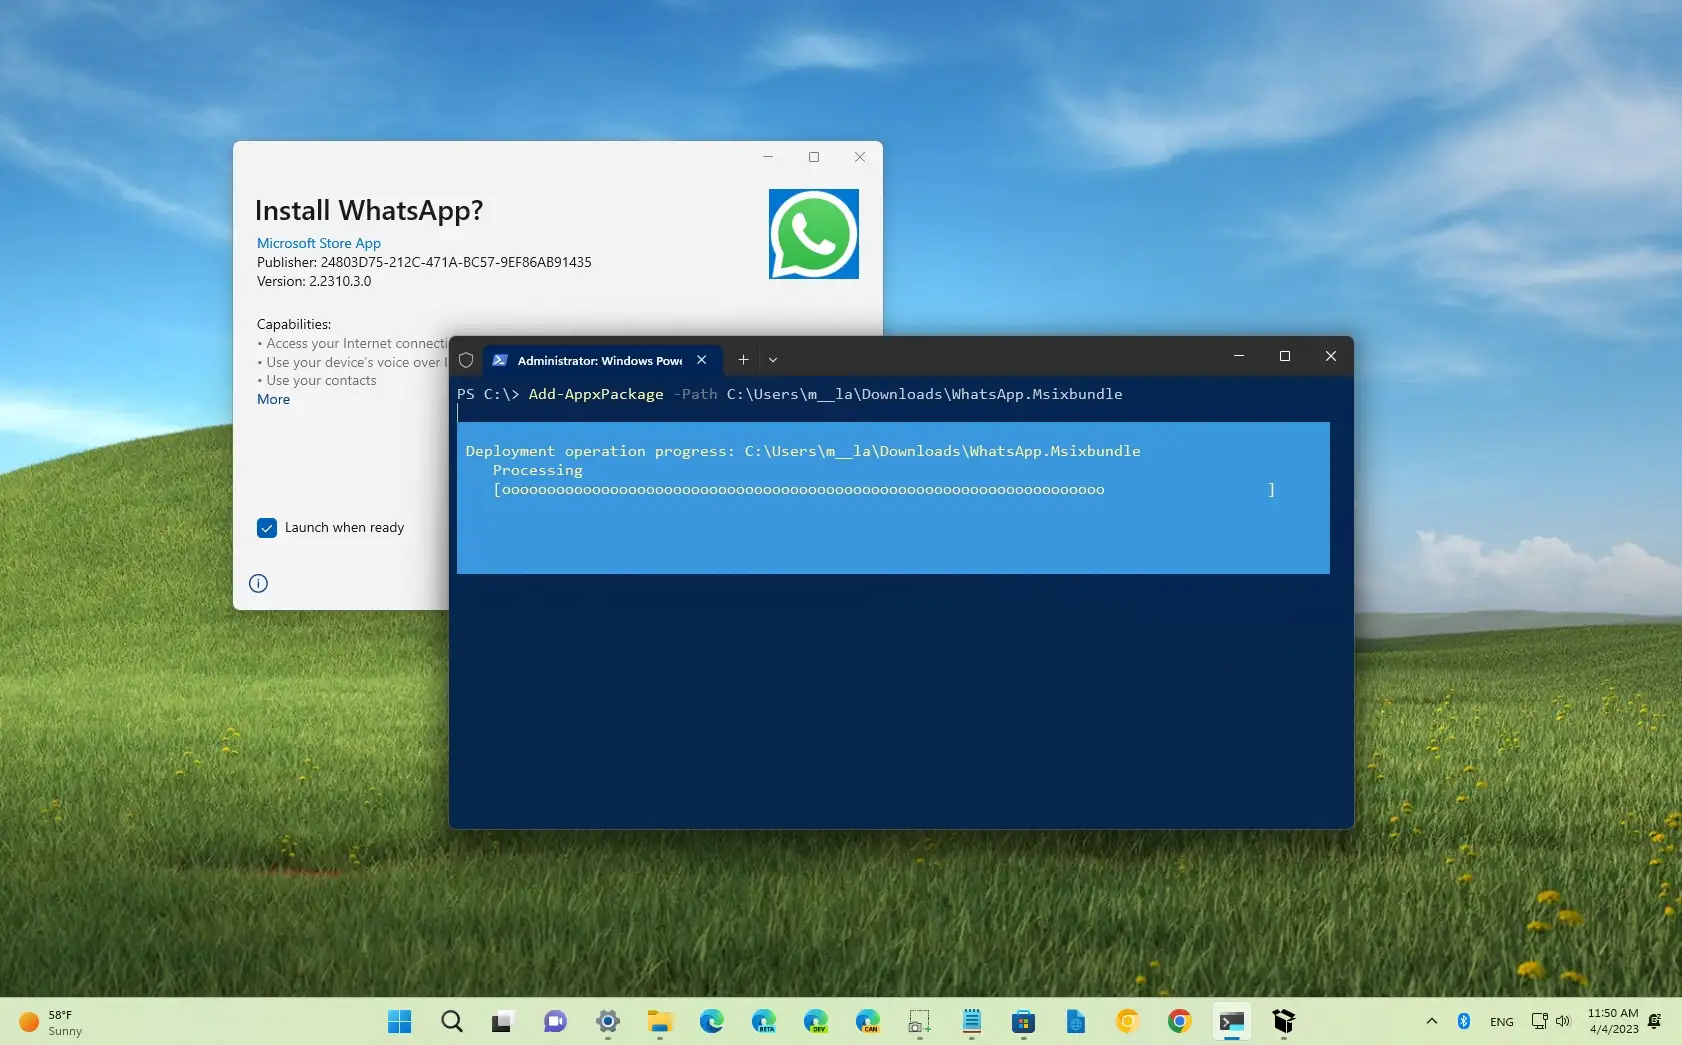Maximize the Terminal window
1682x1045 pixels.
1285,356
